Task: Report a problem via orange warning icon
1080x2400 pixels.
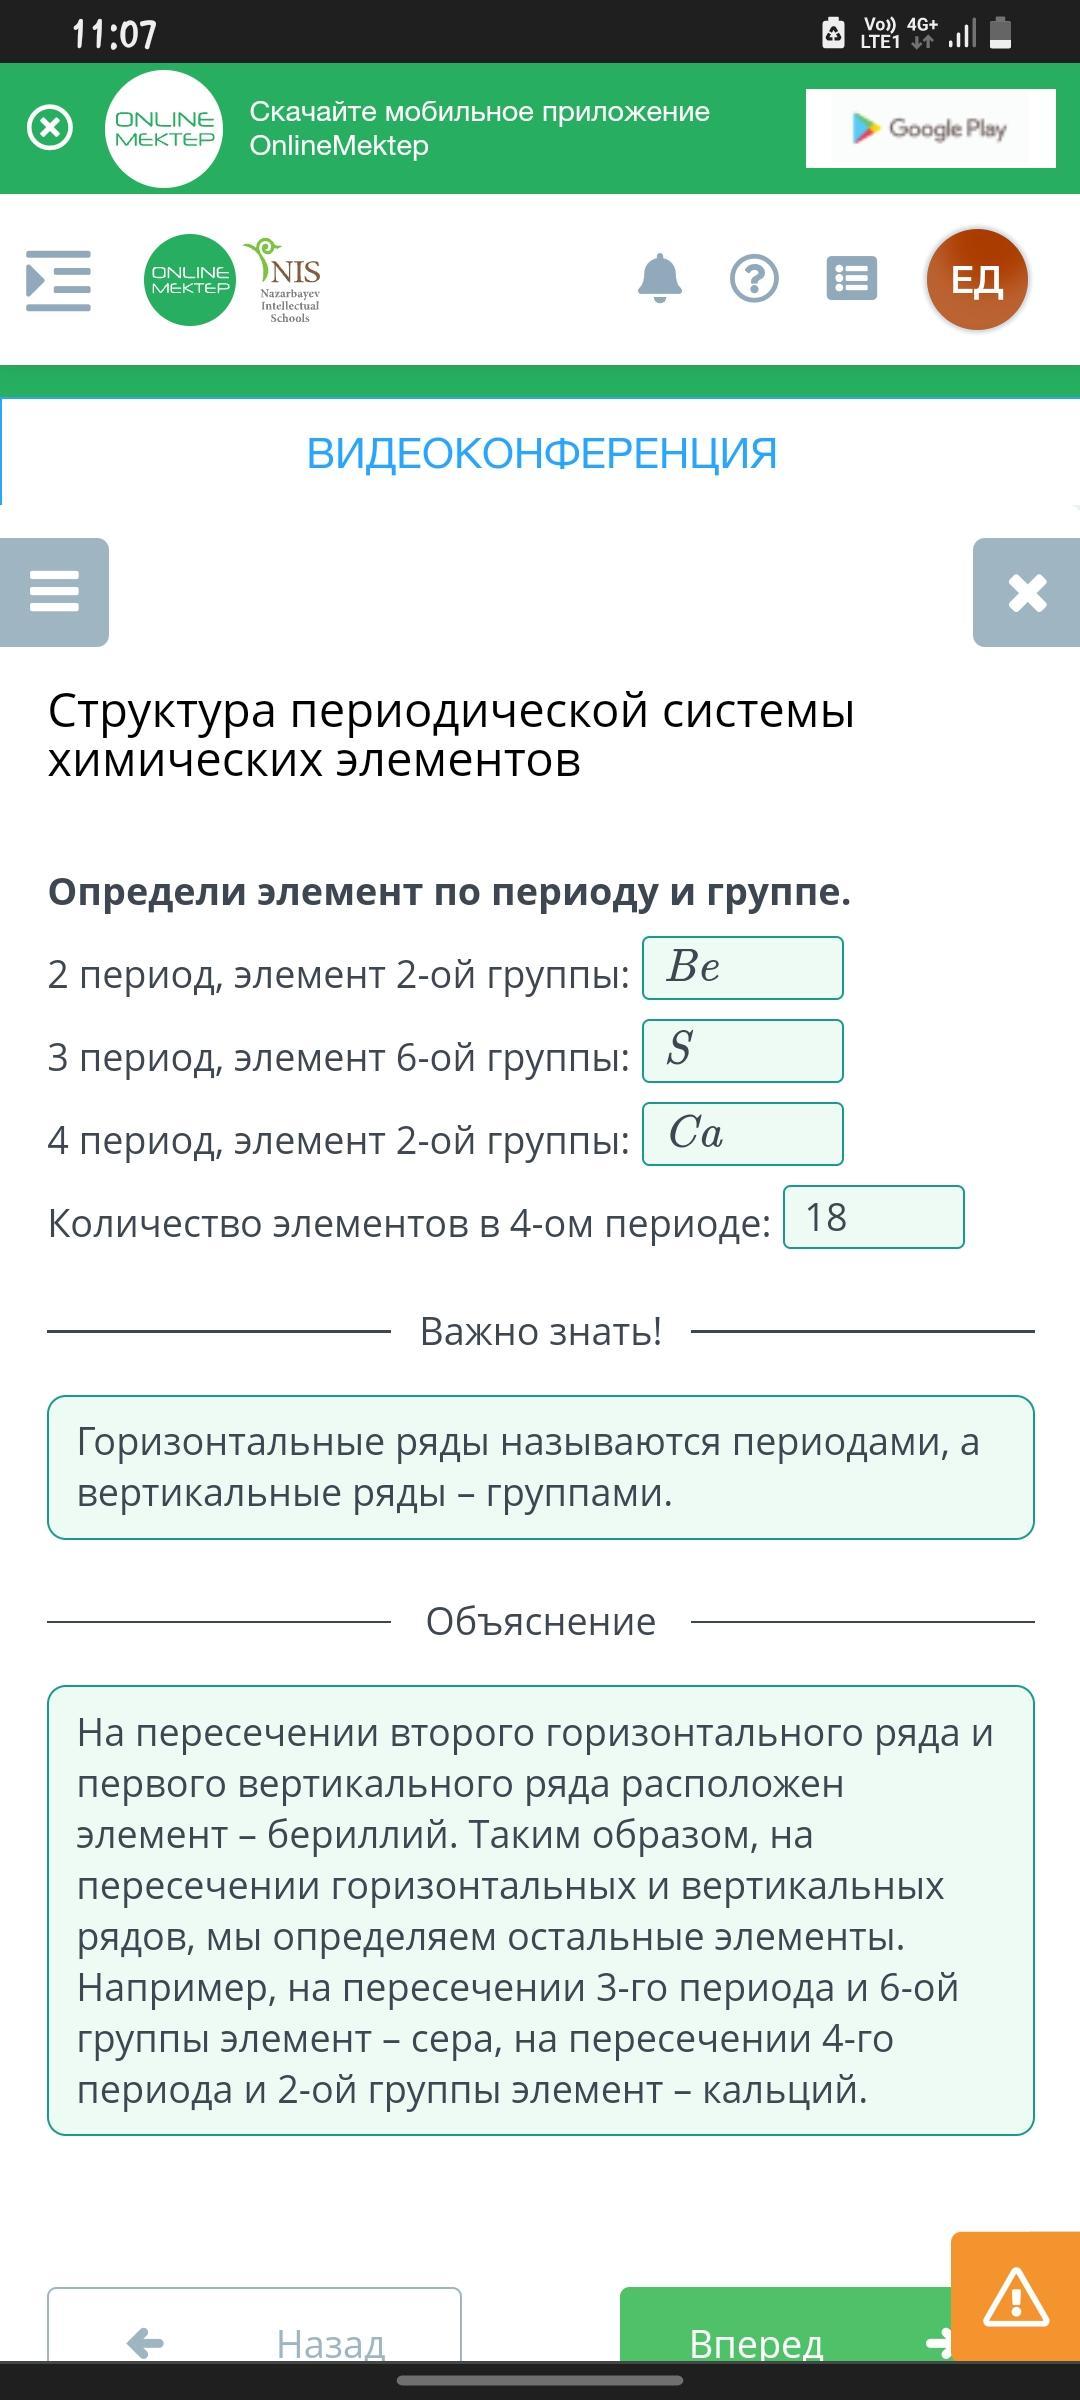Action: pos(1016,2297)
